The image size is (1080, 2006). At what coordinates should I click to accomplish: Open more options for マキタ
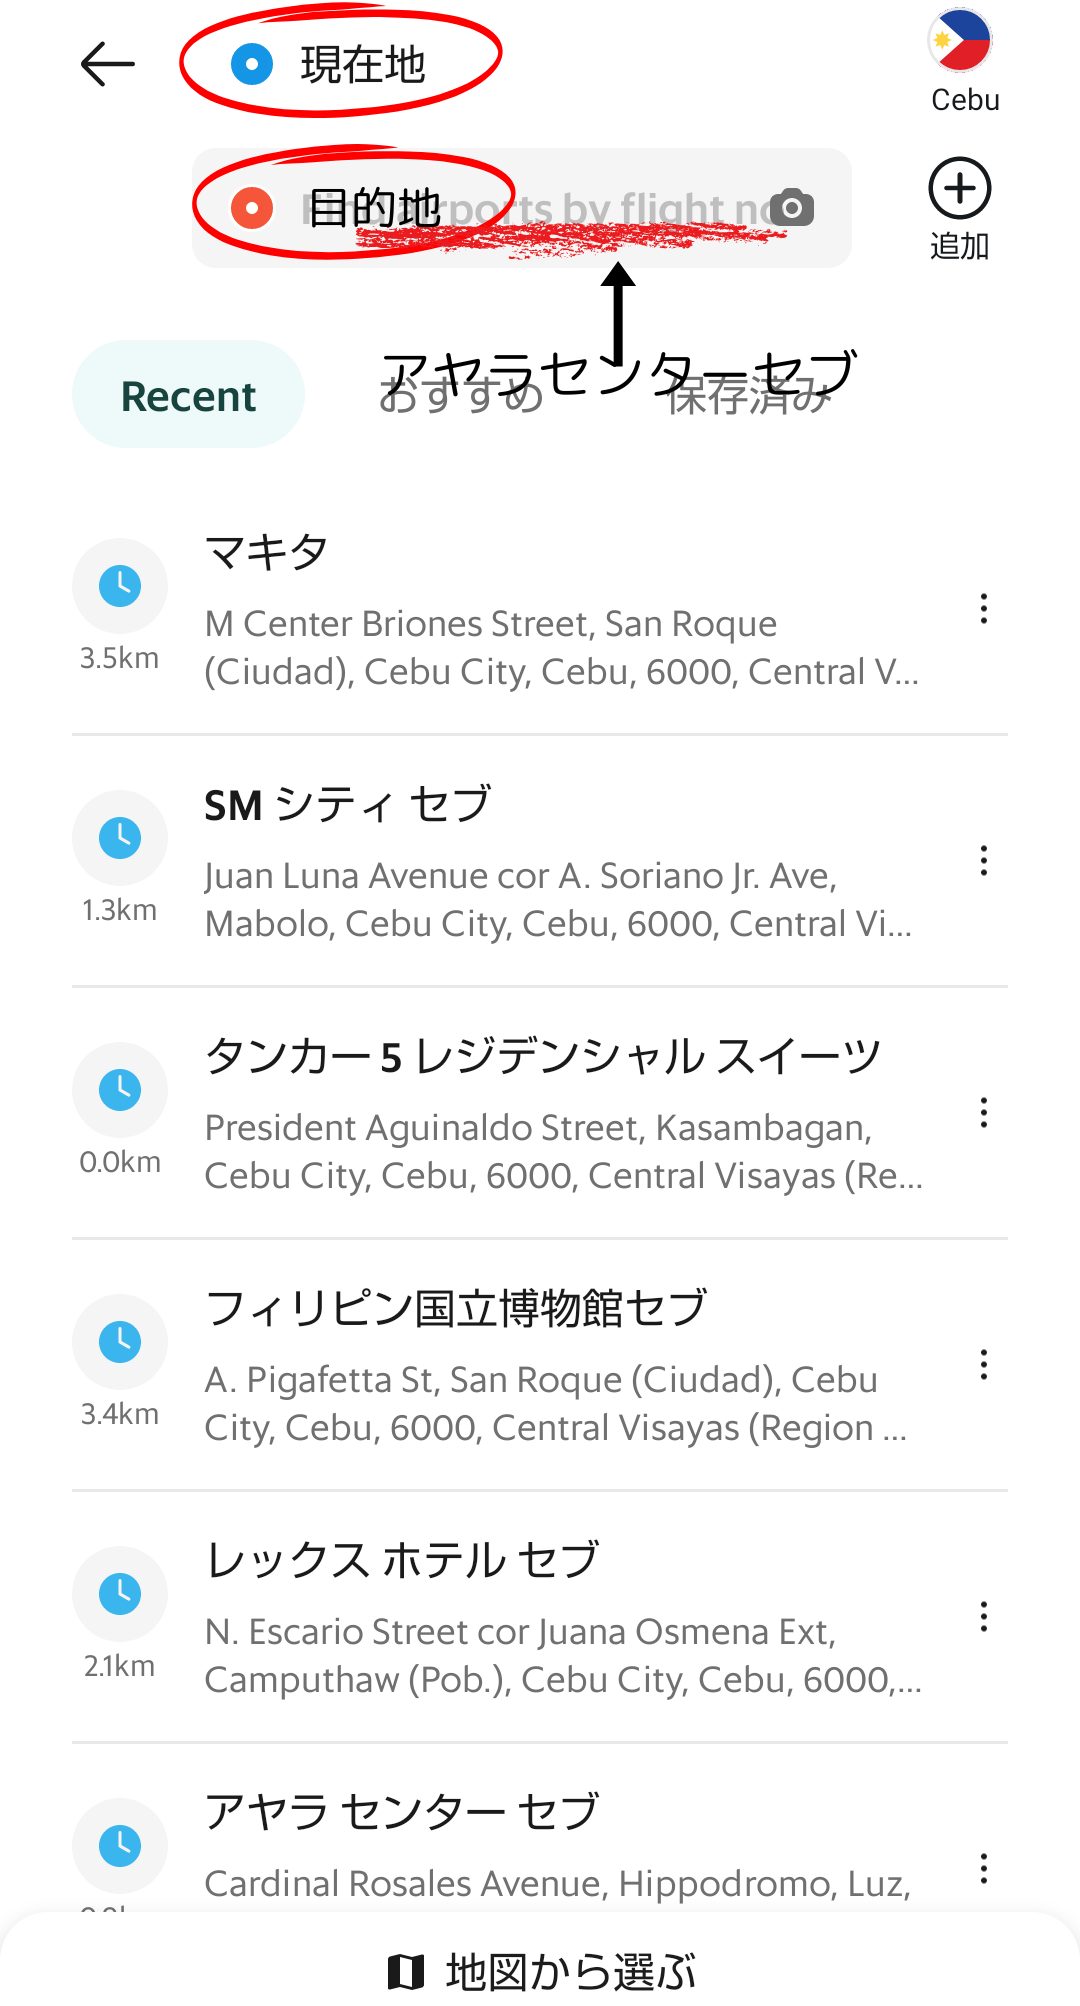click(984, 609)
